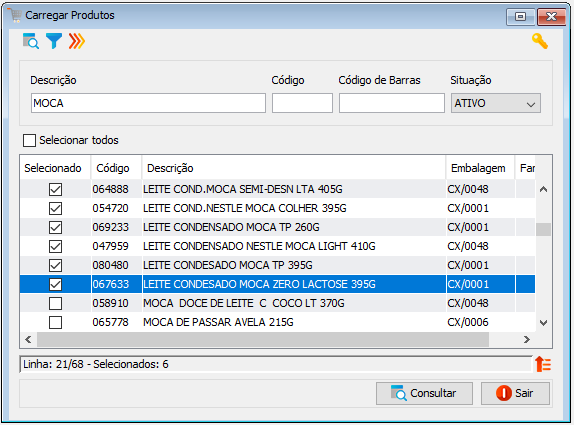Image resolution: width=574 pixels, height=425 pixels.
Task: Click horizontal scrollbar left arrow
Action: tap(28, 340)
